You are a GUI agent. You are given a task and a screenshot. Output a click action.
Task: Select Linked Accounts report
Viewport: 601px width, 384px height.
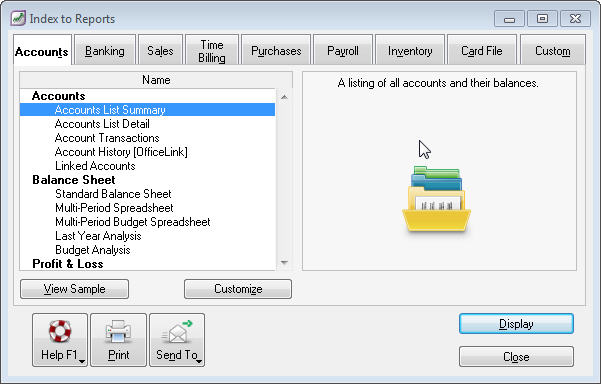(x=148, y=166)
